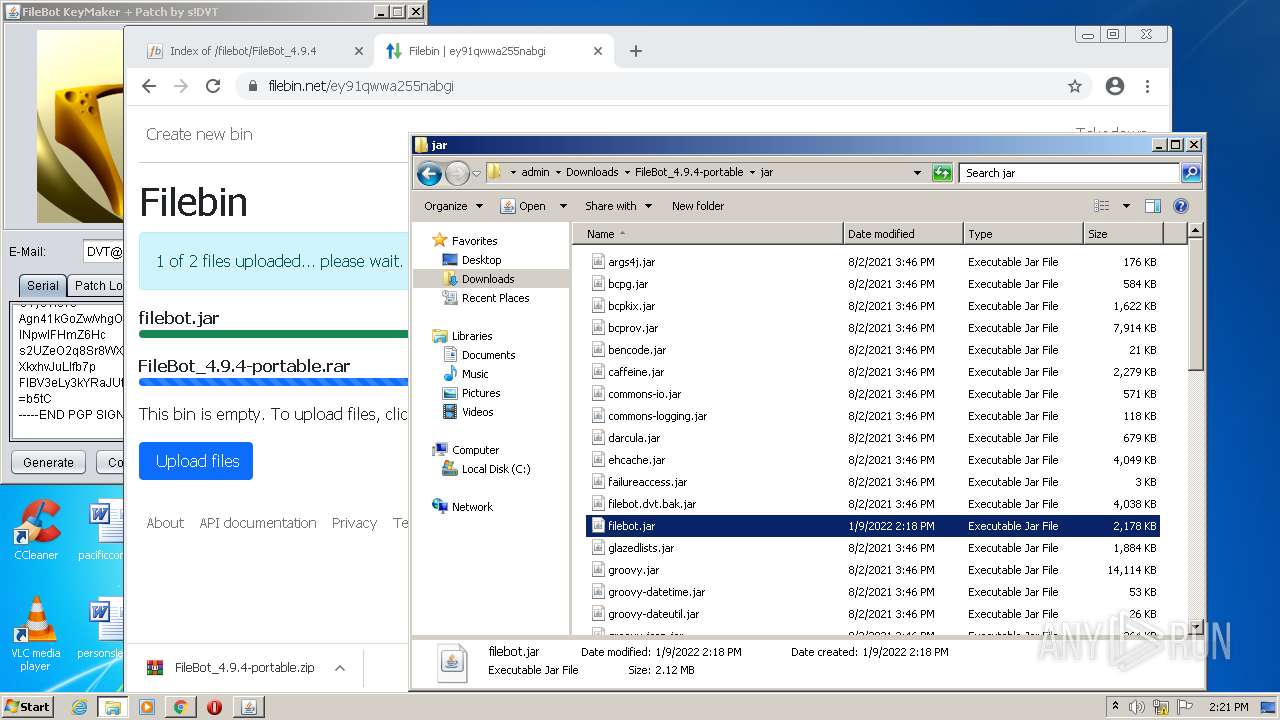Click the Java app icon in taskbar
This screenshot has height=720, width=1280.
click(248, 707)
